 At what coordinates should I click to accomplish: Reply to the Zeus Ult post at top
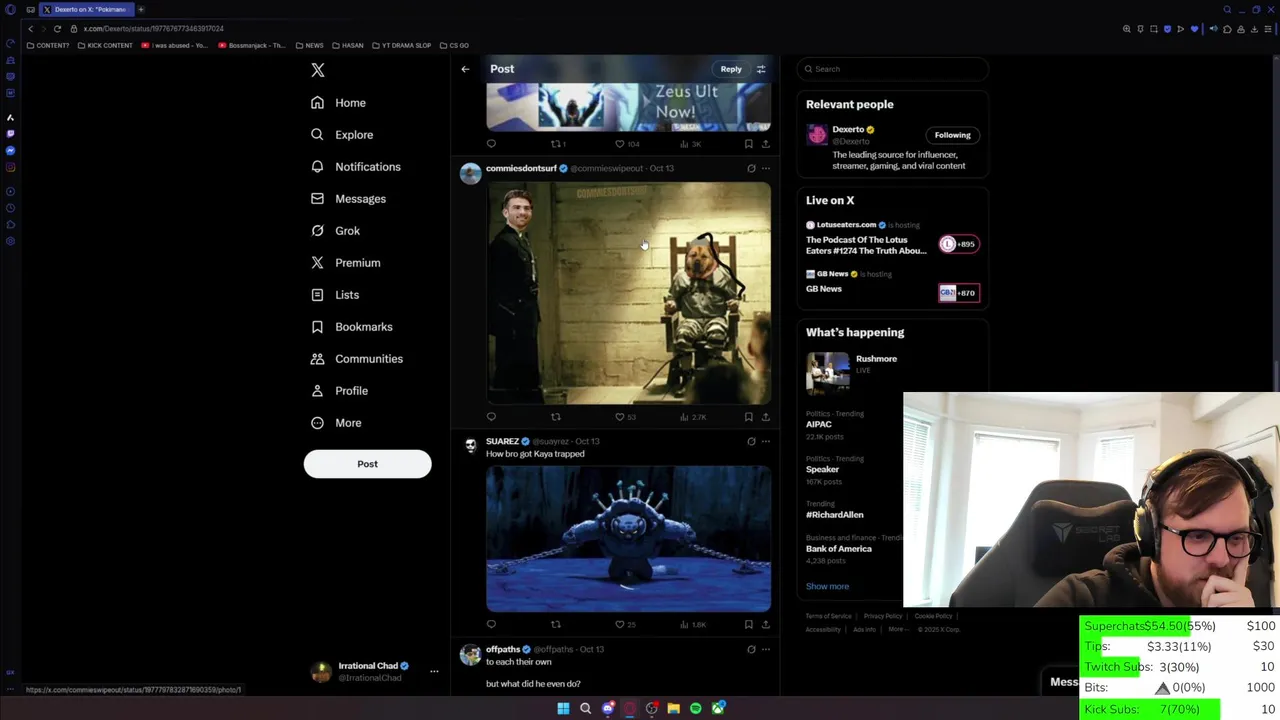491,144
